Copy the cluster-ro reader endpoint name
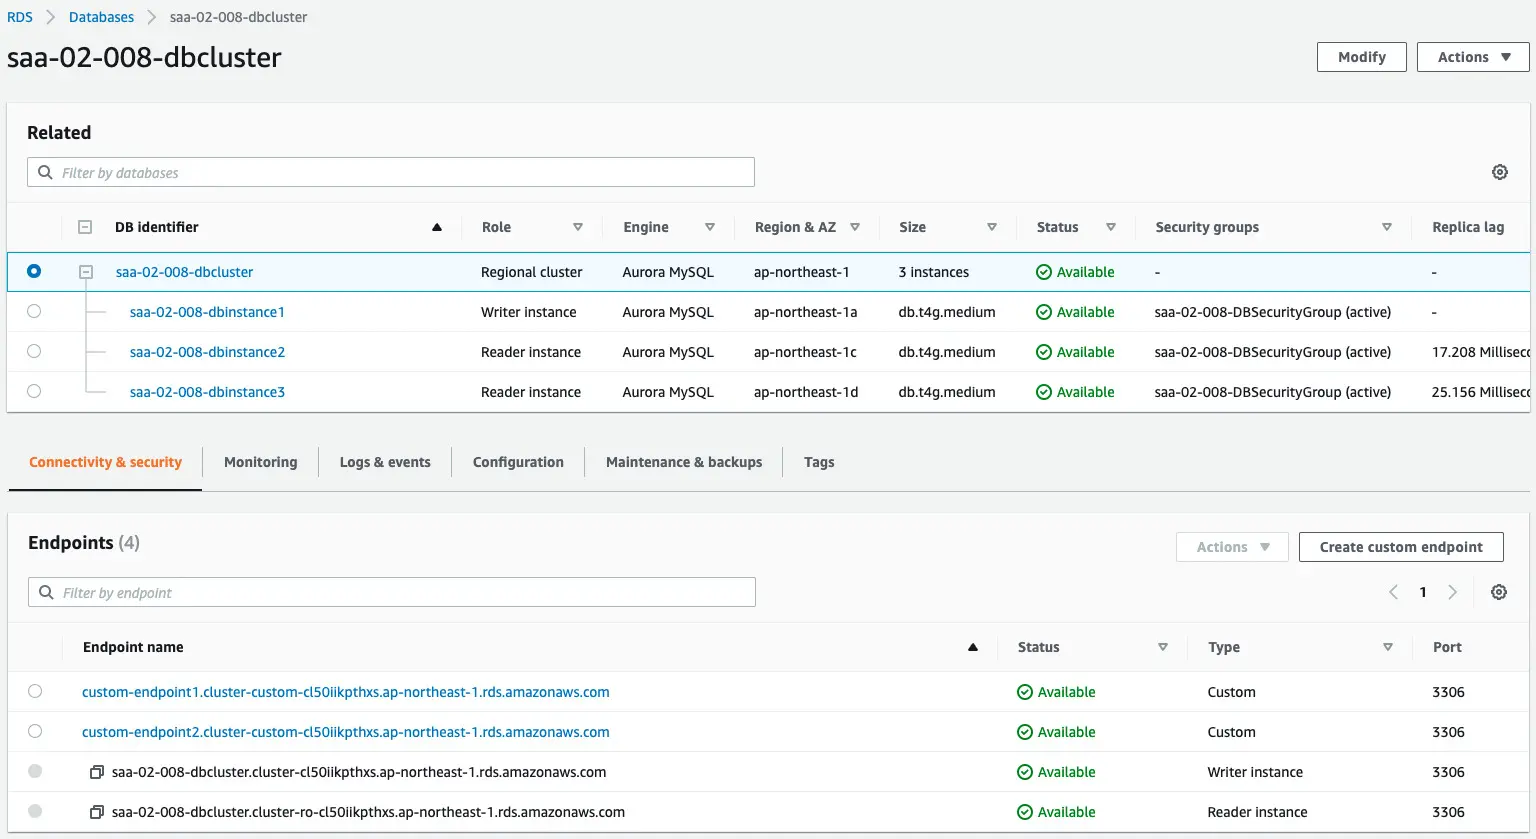 [97, 812]
